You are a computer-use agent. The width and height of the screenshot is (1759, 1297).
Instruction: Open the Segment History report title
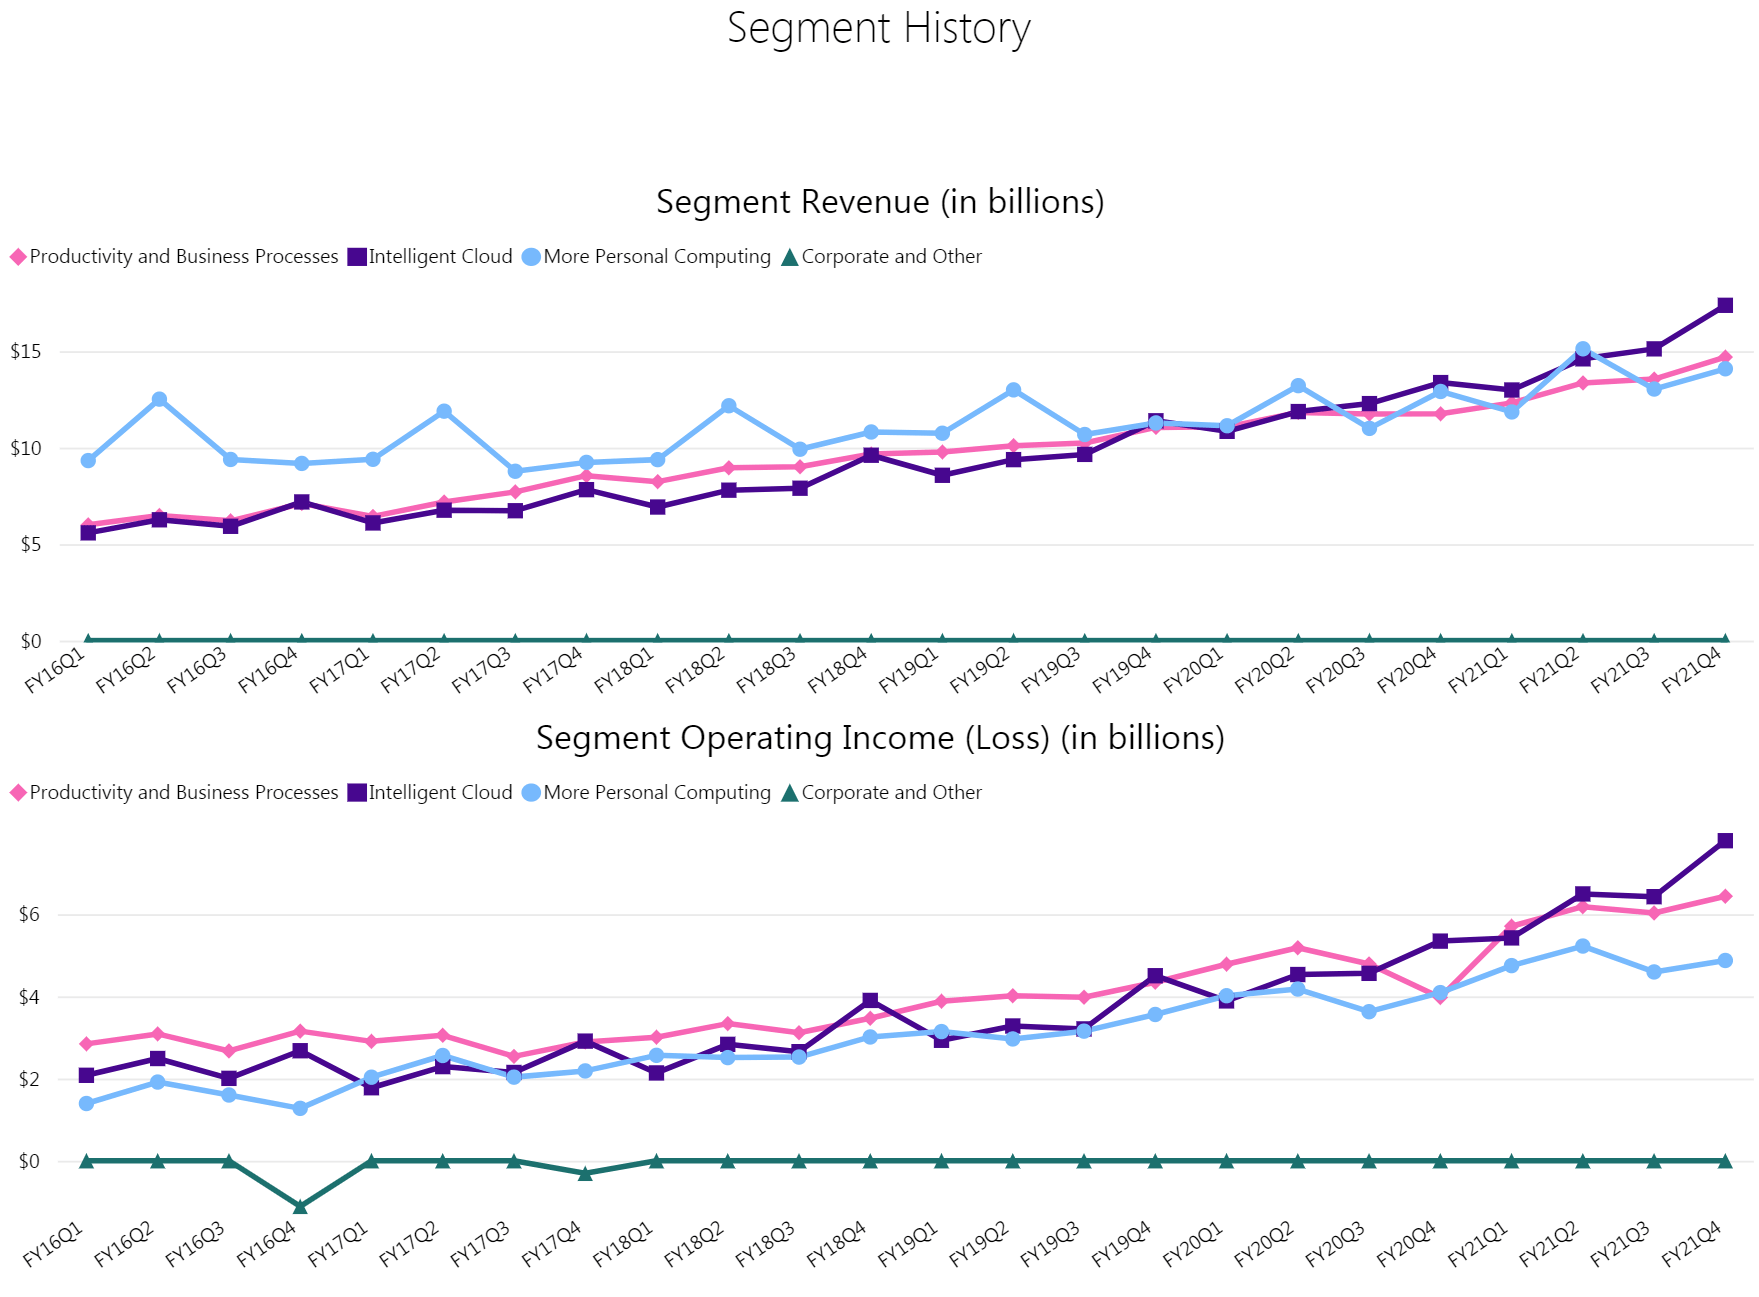(880, 28)
